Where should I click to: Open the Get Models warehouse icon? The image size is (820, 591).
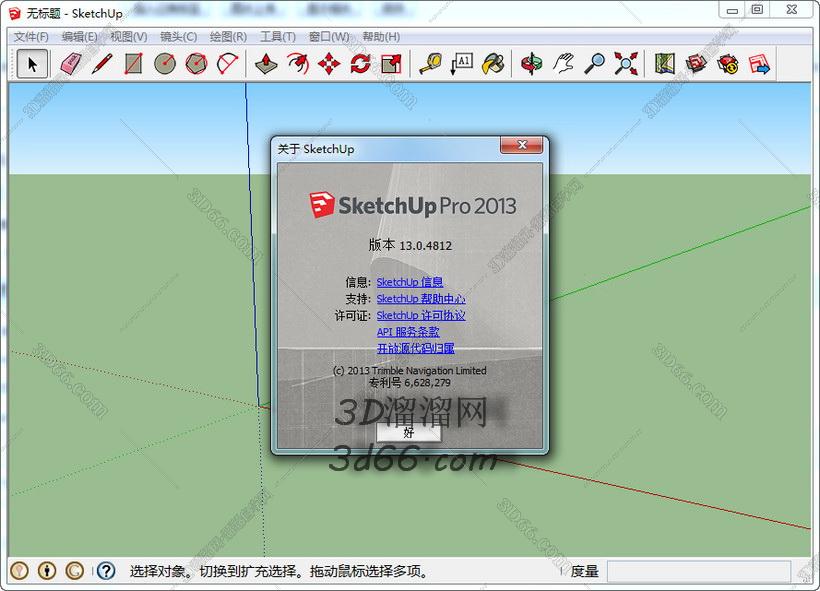click(x=696, y=64)
